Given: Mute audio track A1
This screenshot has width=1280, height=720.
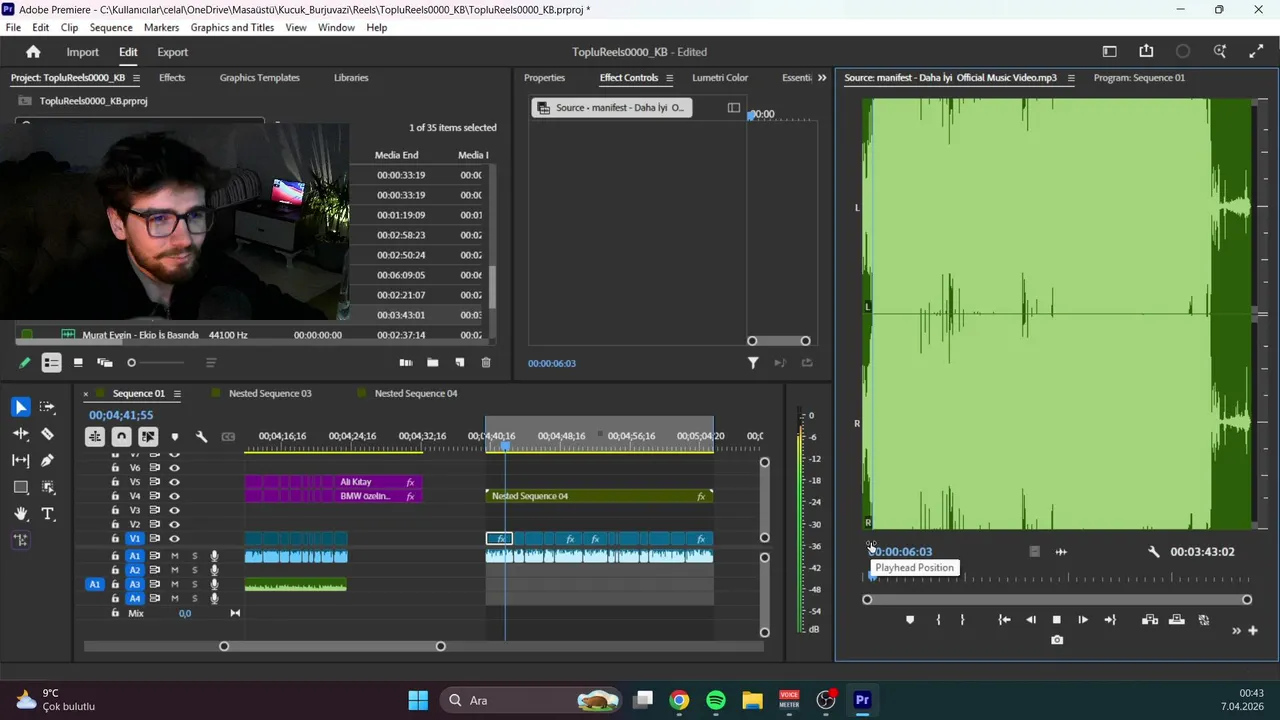Looking at the screenshot, I should pos(174,556).
